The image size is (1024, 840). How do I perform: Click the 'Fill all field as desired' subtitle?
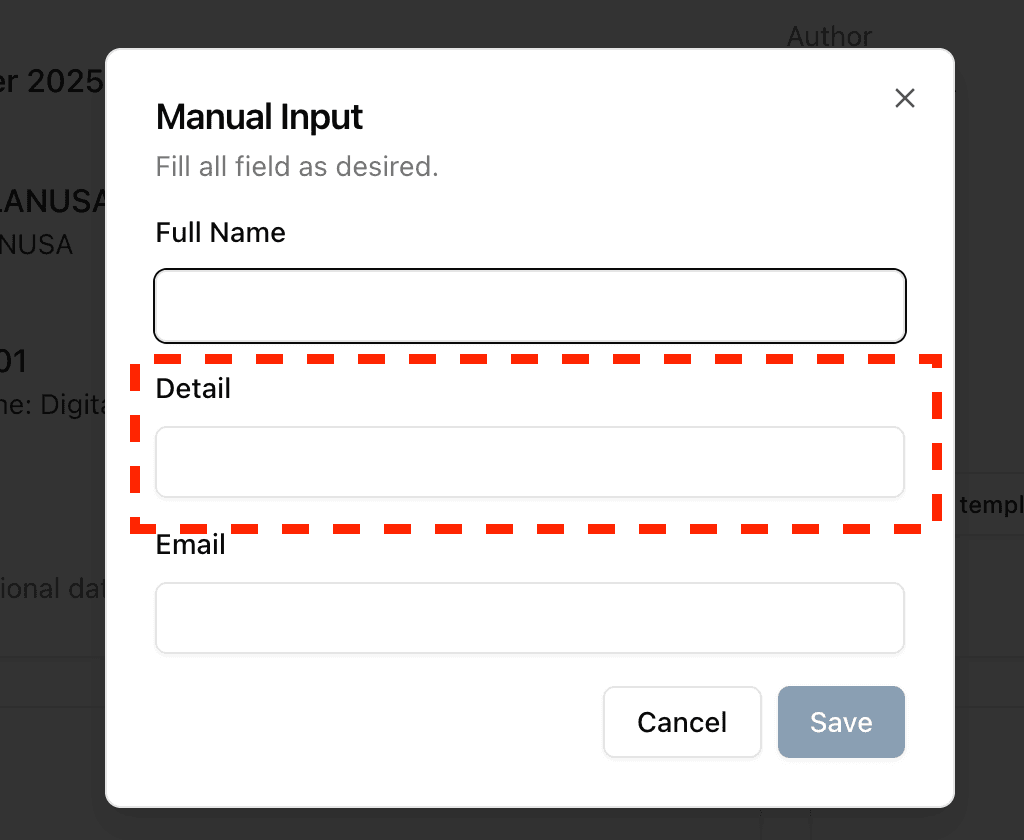coord(297,167)
